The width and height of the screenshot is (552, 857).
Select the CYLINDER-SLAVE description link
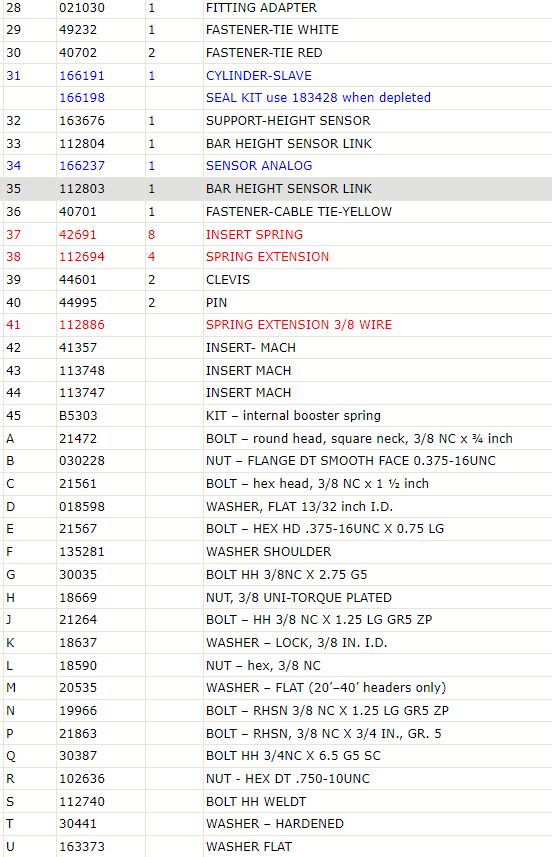click(x=259, y=75)
